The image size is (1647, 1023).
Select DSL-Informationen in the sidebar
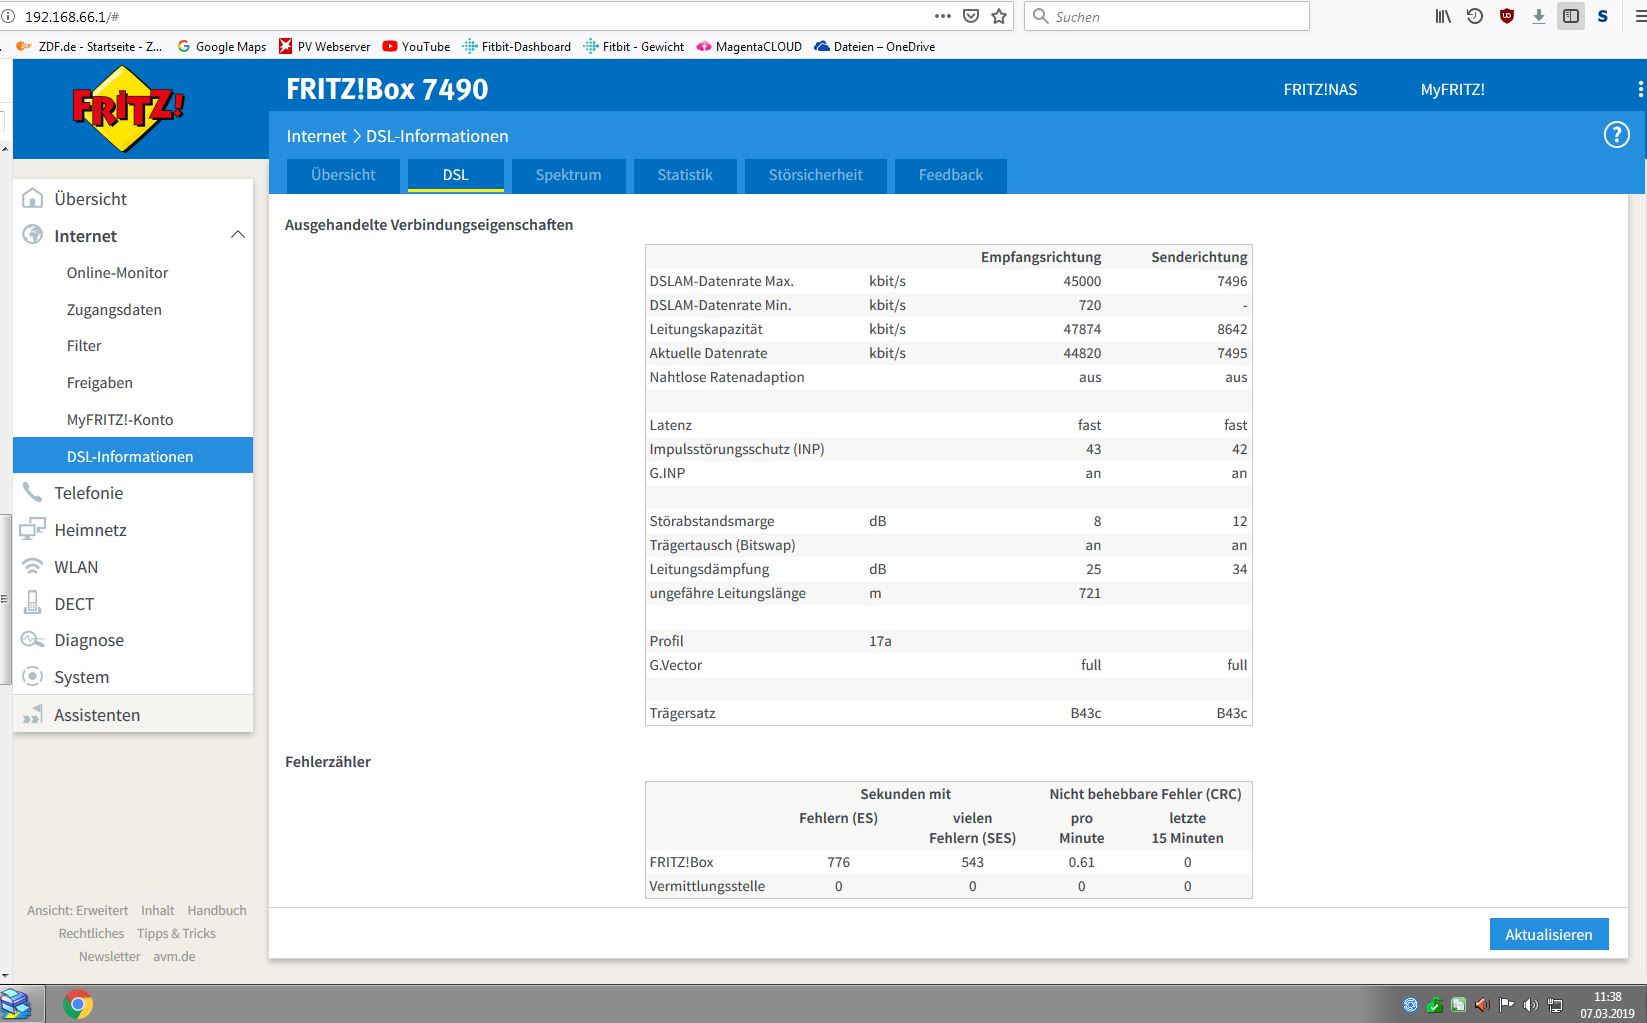133,456
